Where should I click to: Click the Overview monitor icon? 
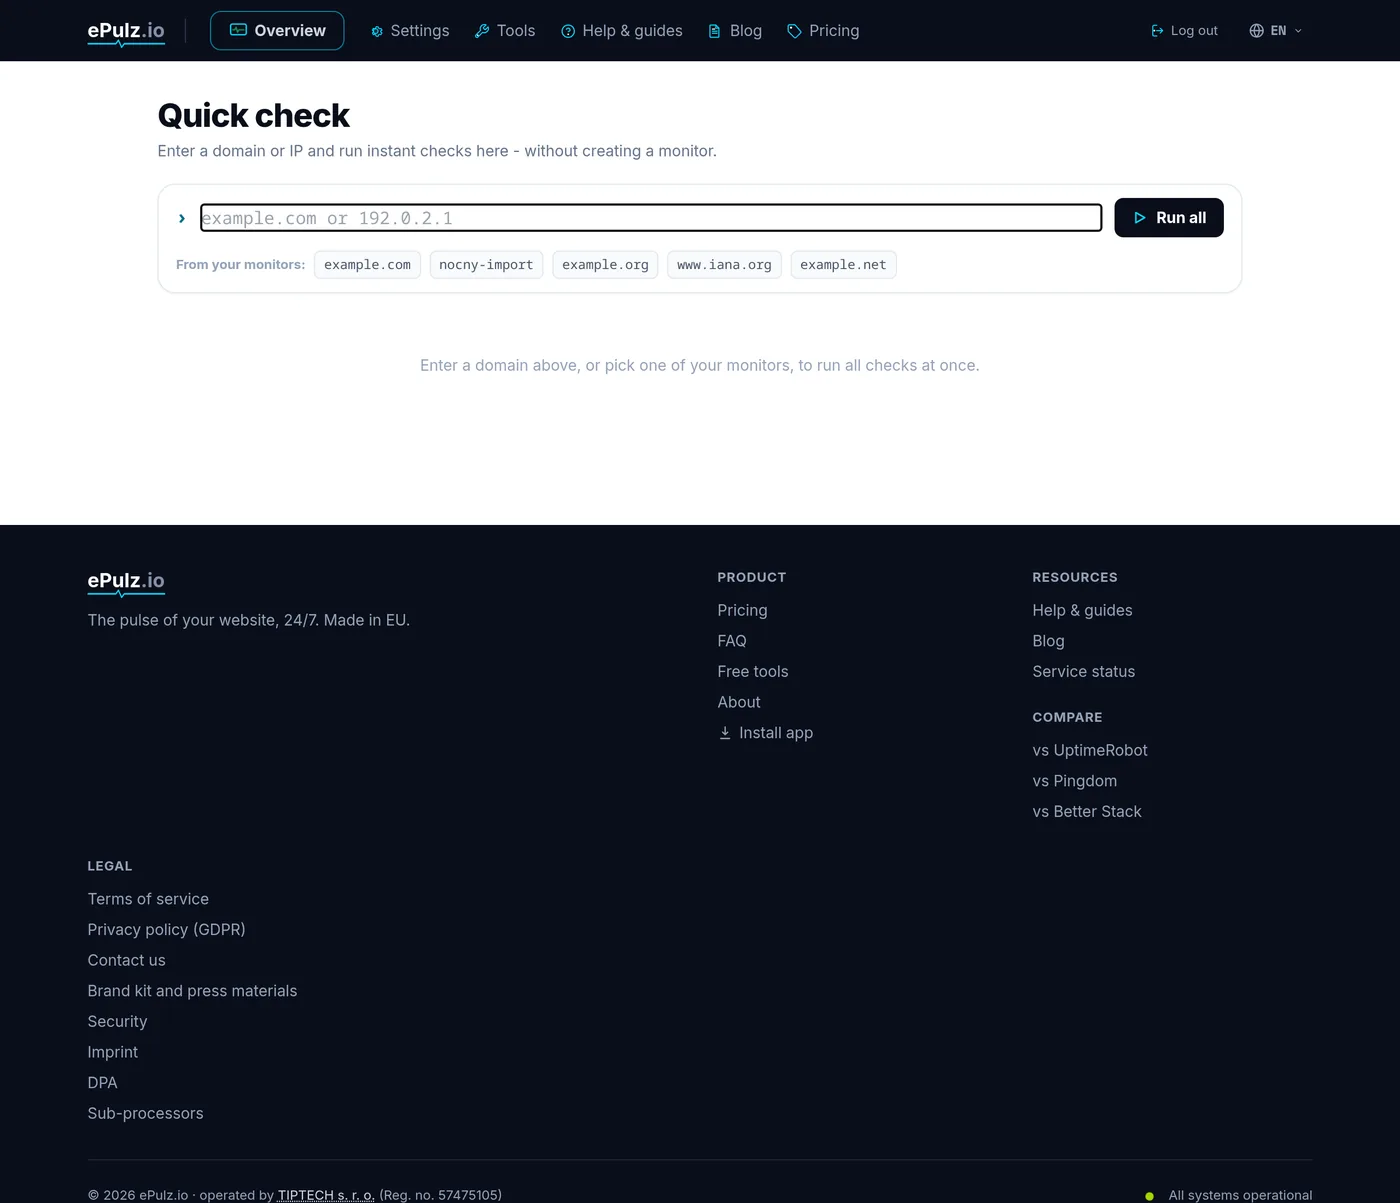pyautogui.click(x=238, y=30)
